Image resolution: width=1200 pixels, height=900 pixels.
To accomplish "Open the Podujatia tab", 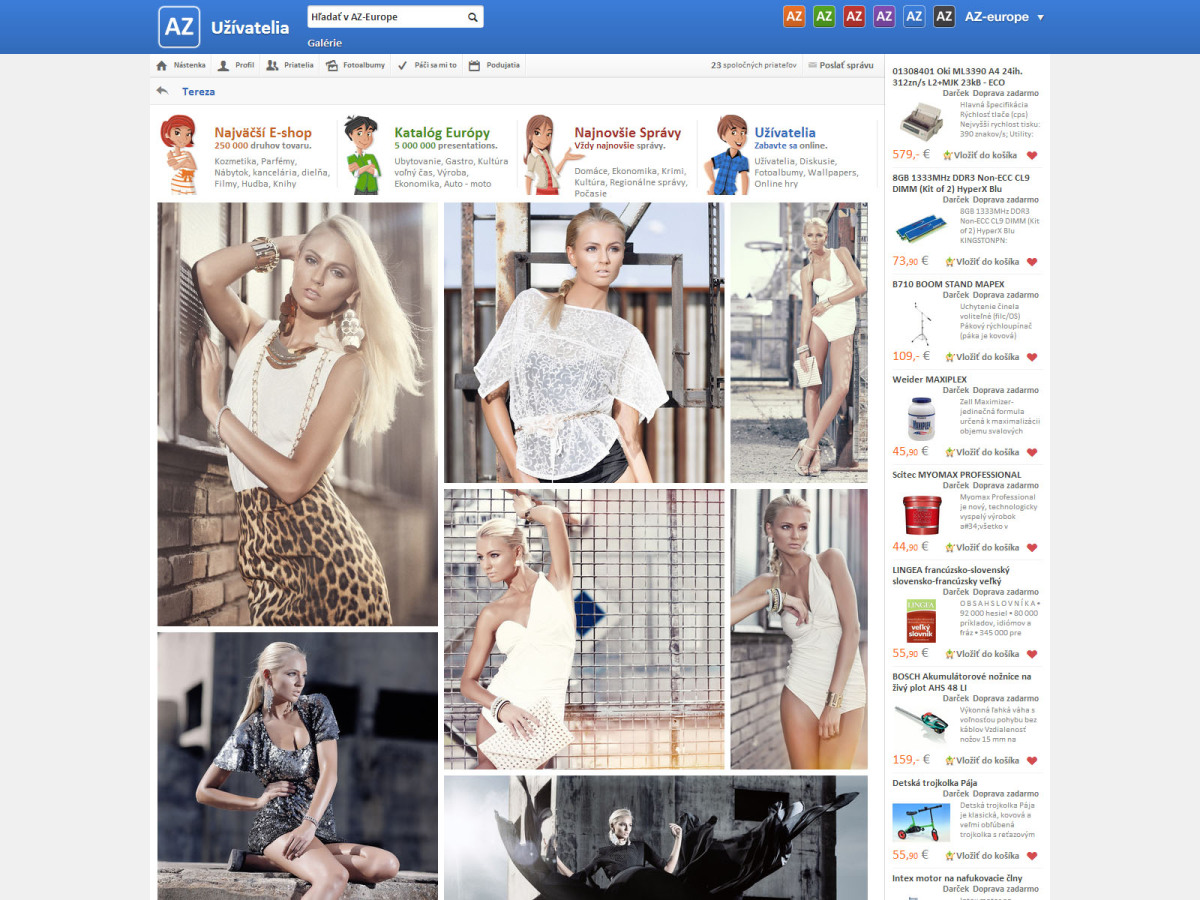I will pos(494,65).
